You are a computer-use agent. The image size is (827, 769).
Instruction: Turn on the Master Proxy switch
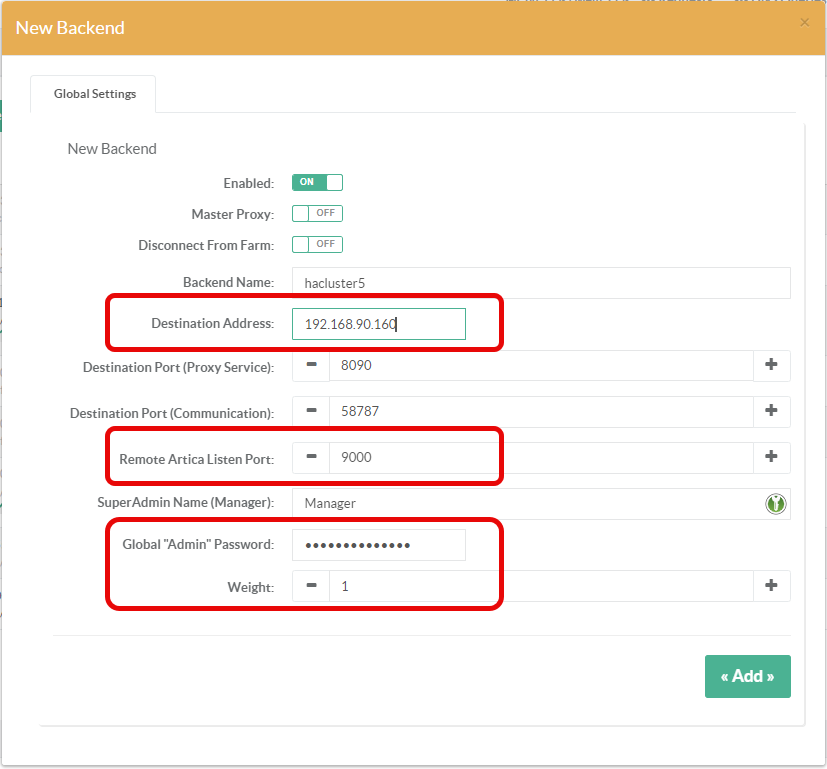point(317,214)
